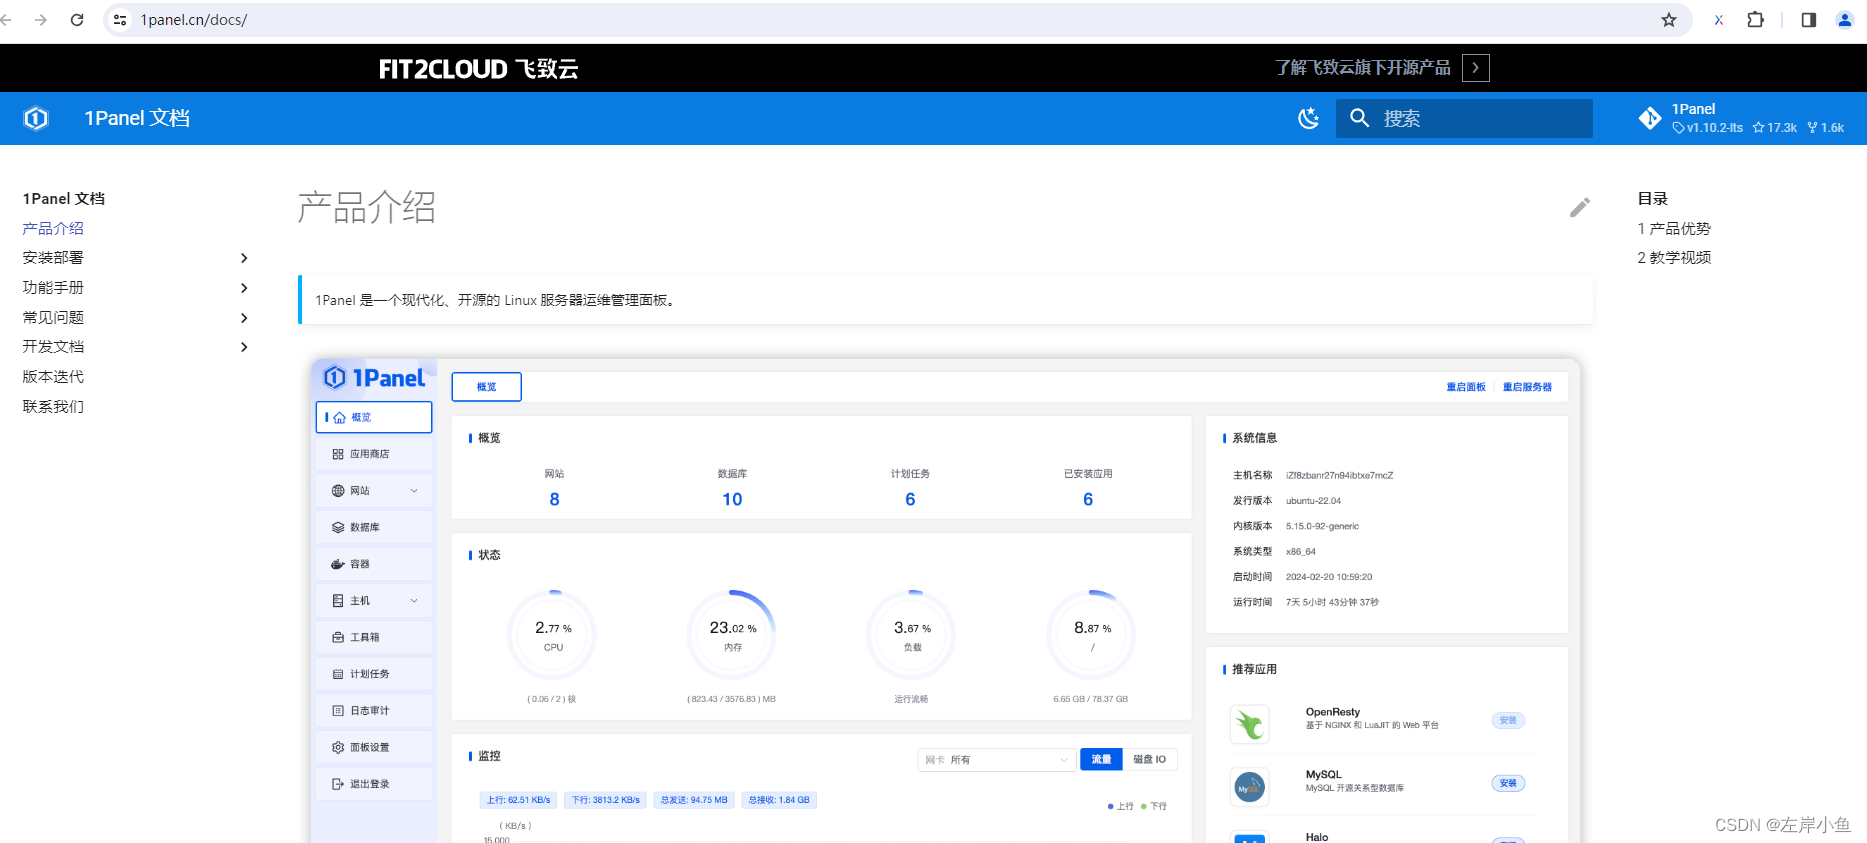
Task: Click the 网站 count 8
Action: coord(555,499)
